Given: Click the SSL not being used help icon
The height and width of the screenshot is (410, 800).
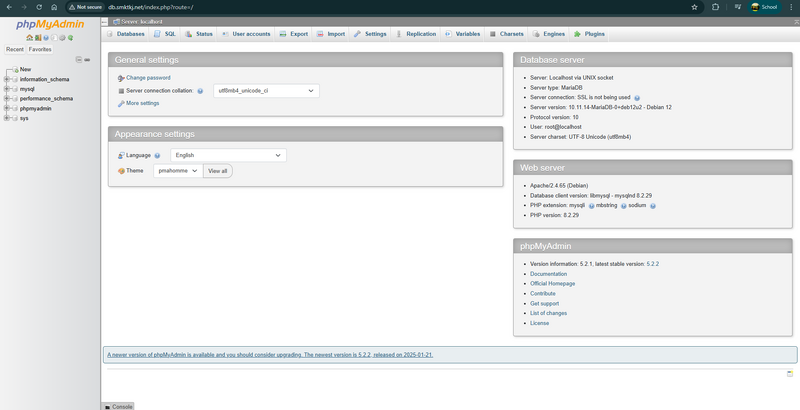Looking at the screenshot, I should [637, 98].
